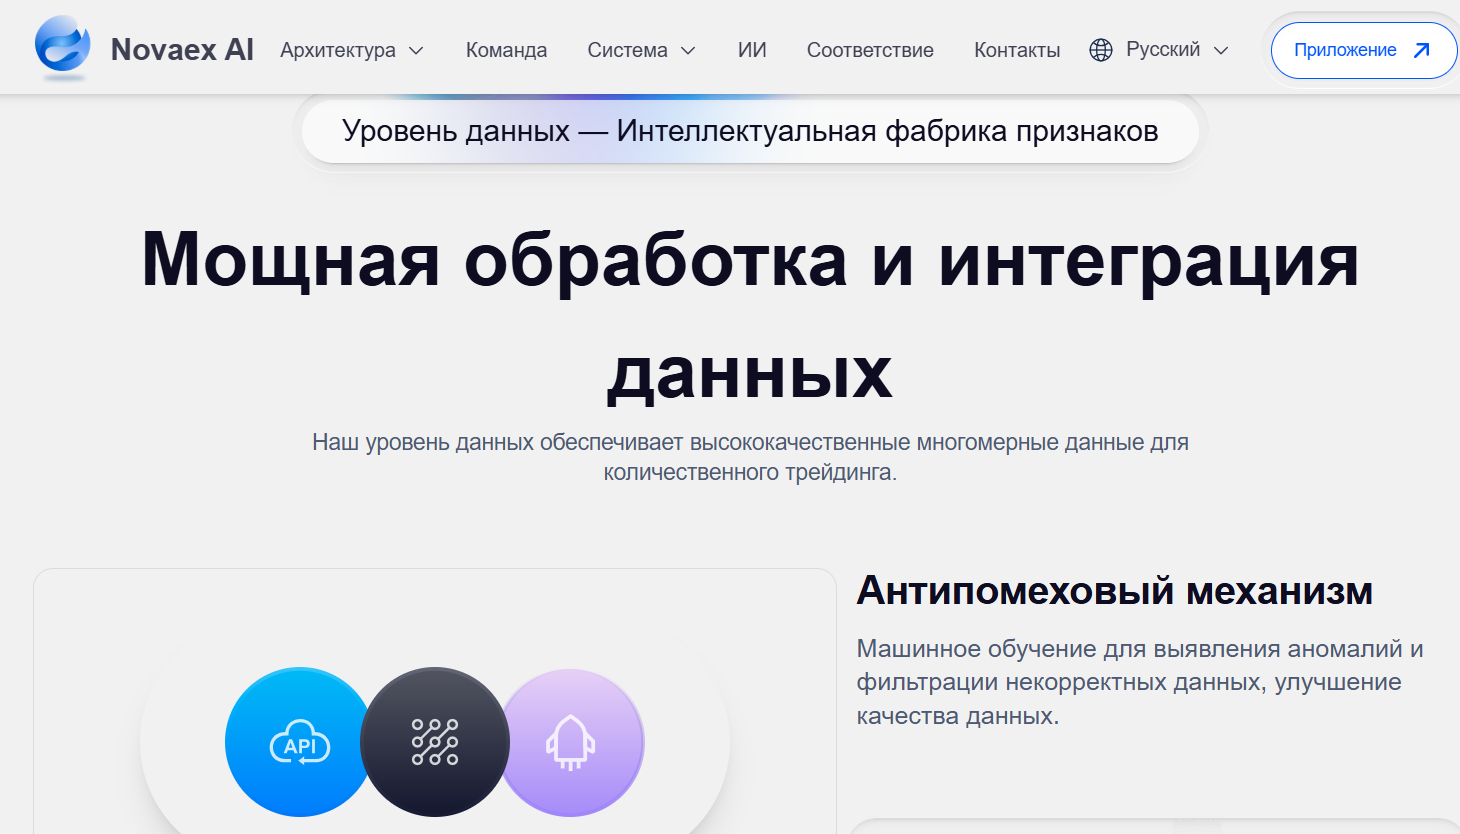Select the dark circuit nodes icon
Image resolution: width=1460 pixels, height=834 pixels.
[x=435, y=742]
